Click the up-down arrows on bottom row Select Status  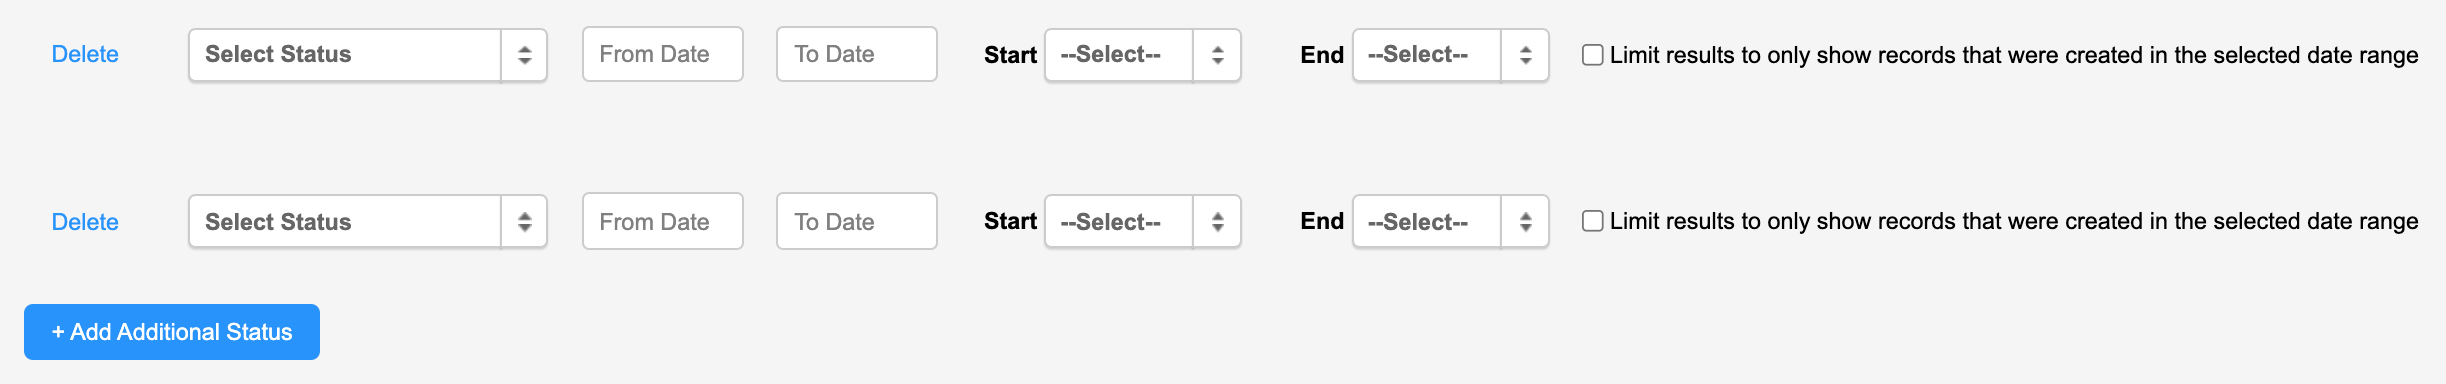(524, 222)
